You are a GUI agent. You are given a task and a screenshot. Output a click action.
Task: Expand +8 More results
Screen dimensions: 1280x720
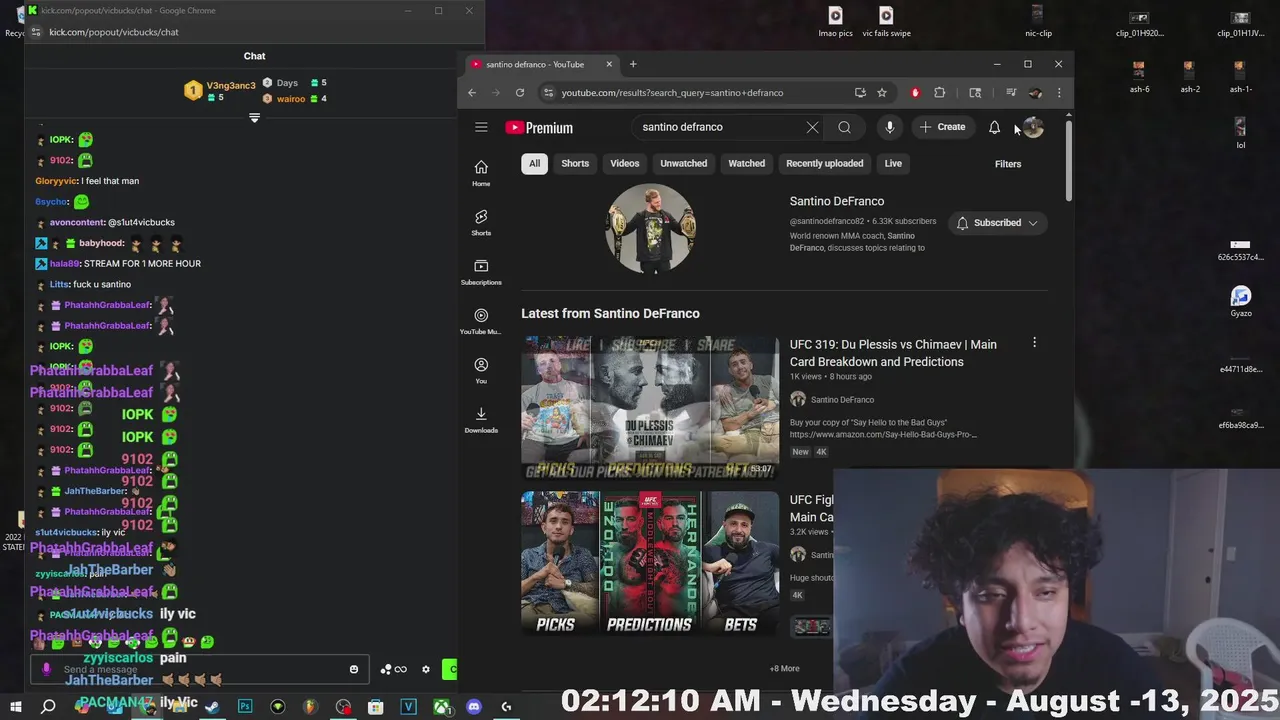pyautogui.click(x=784, y=668)
